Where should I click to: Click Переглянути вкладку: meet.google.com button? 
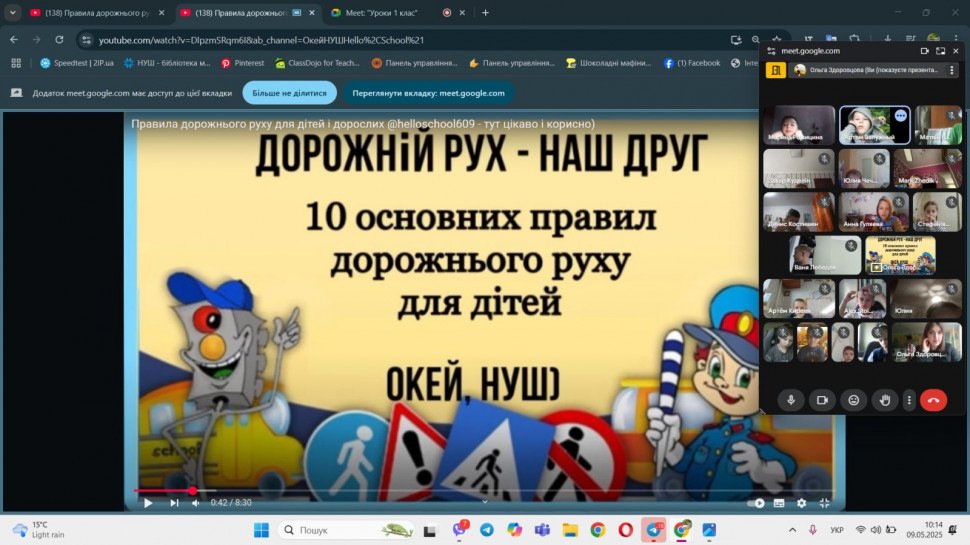pyautogui.click(x=428, y=93)
